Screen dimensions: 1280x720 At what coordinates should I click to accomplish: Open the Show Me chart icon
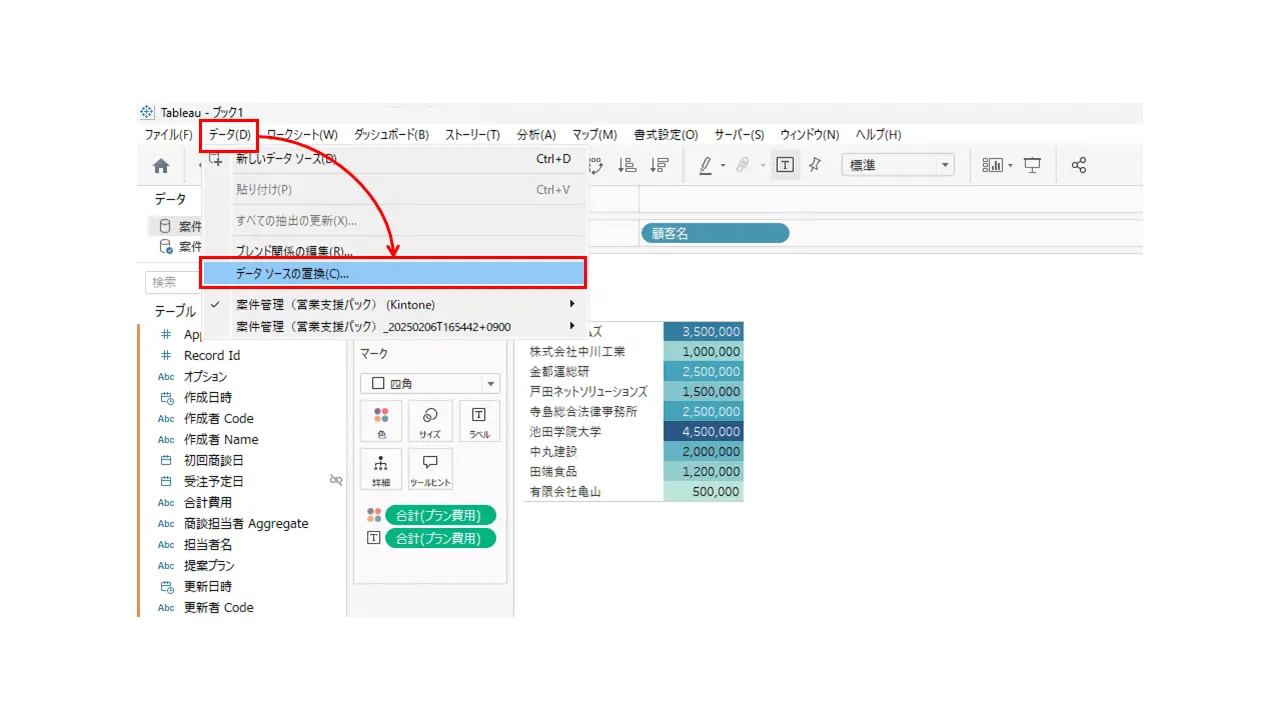[992, 165]
